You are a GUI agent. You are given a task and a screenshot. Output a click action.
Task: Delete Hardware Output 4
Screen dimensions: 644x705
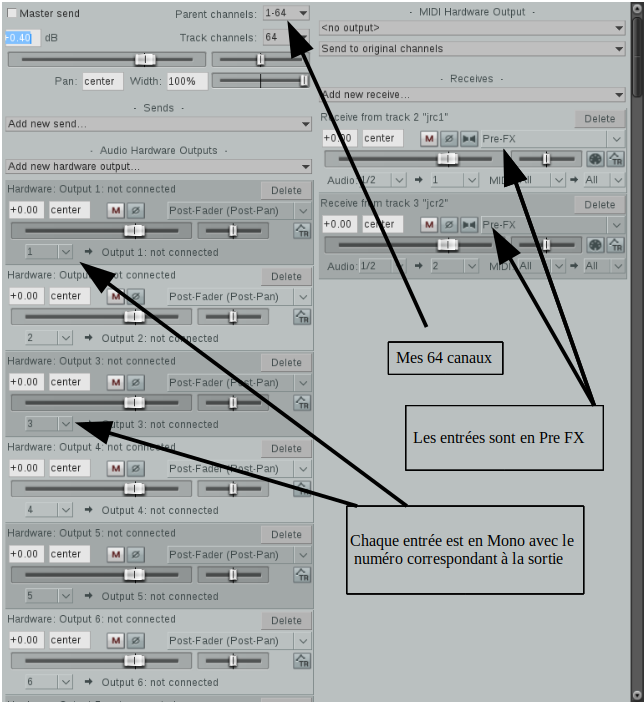point(286,448)
